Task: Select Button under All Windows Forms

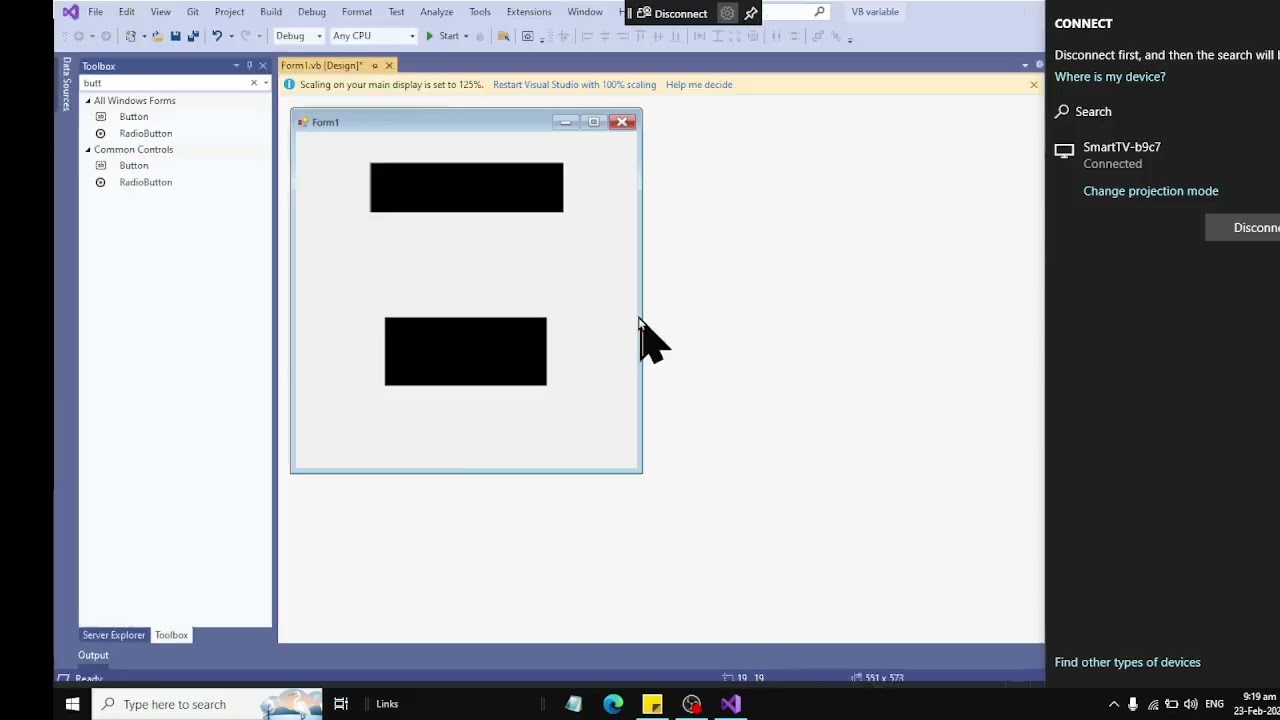Action: point(134,117)
